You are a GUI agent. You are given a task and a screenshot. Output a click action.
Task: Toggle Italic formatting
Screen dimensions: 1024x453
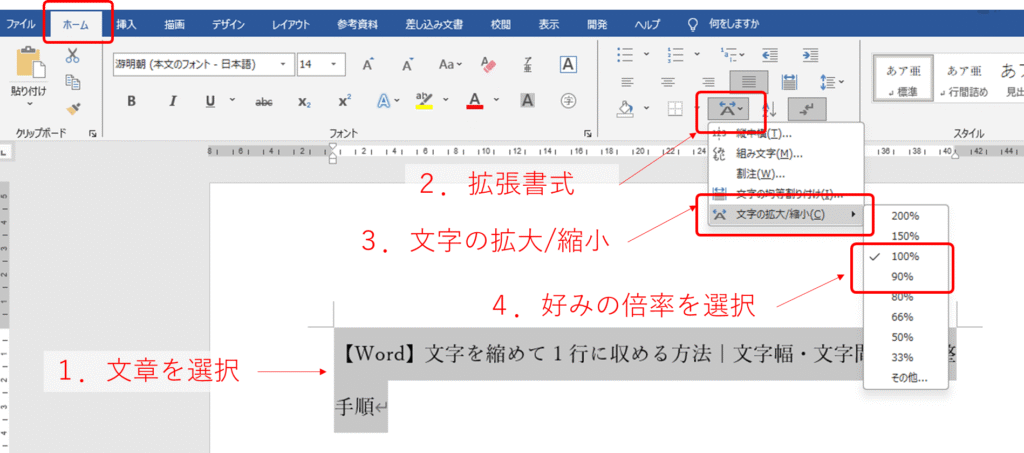point(172,101)
